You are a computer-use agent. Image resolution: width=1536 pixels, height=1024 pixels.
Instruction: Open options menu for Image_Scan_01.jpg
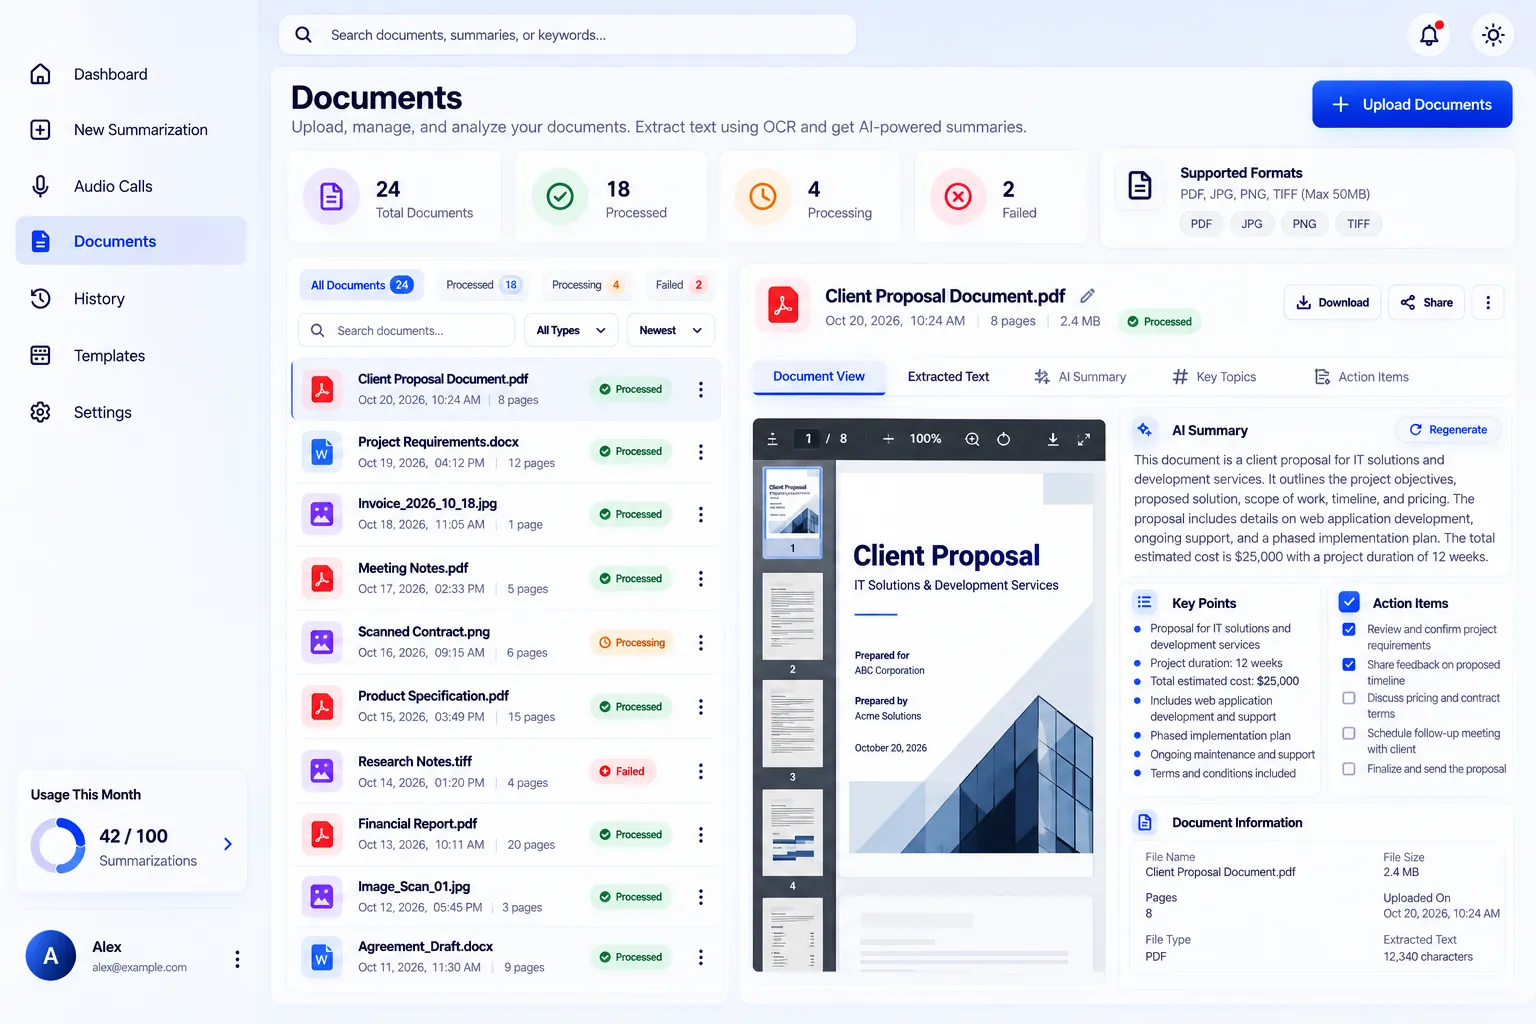click(x=701, y=897)
